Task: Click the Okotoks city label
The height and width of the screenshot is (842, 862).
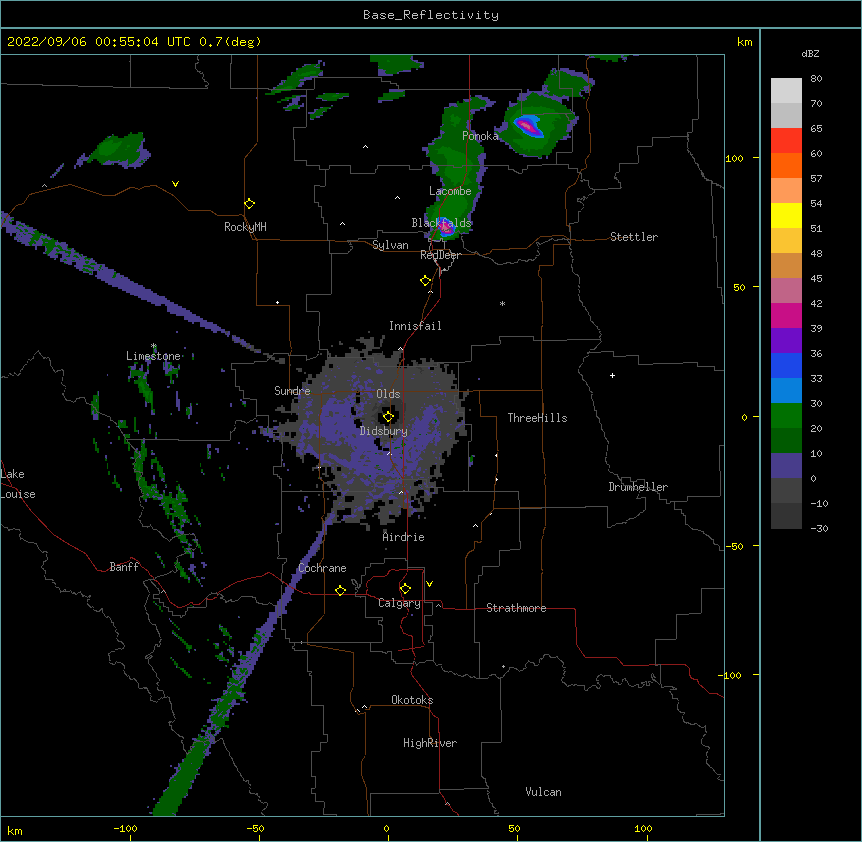Action: tap(412, 700)
